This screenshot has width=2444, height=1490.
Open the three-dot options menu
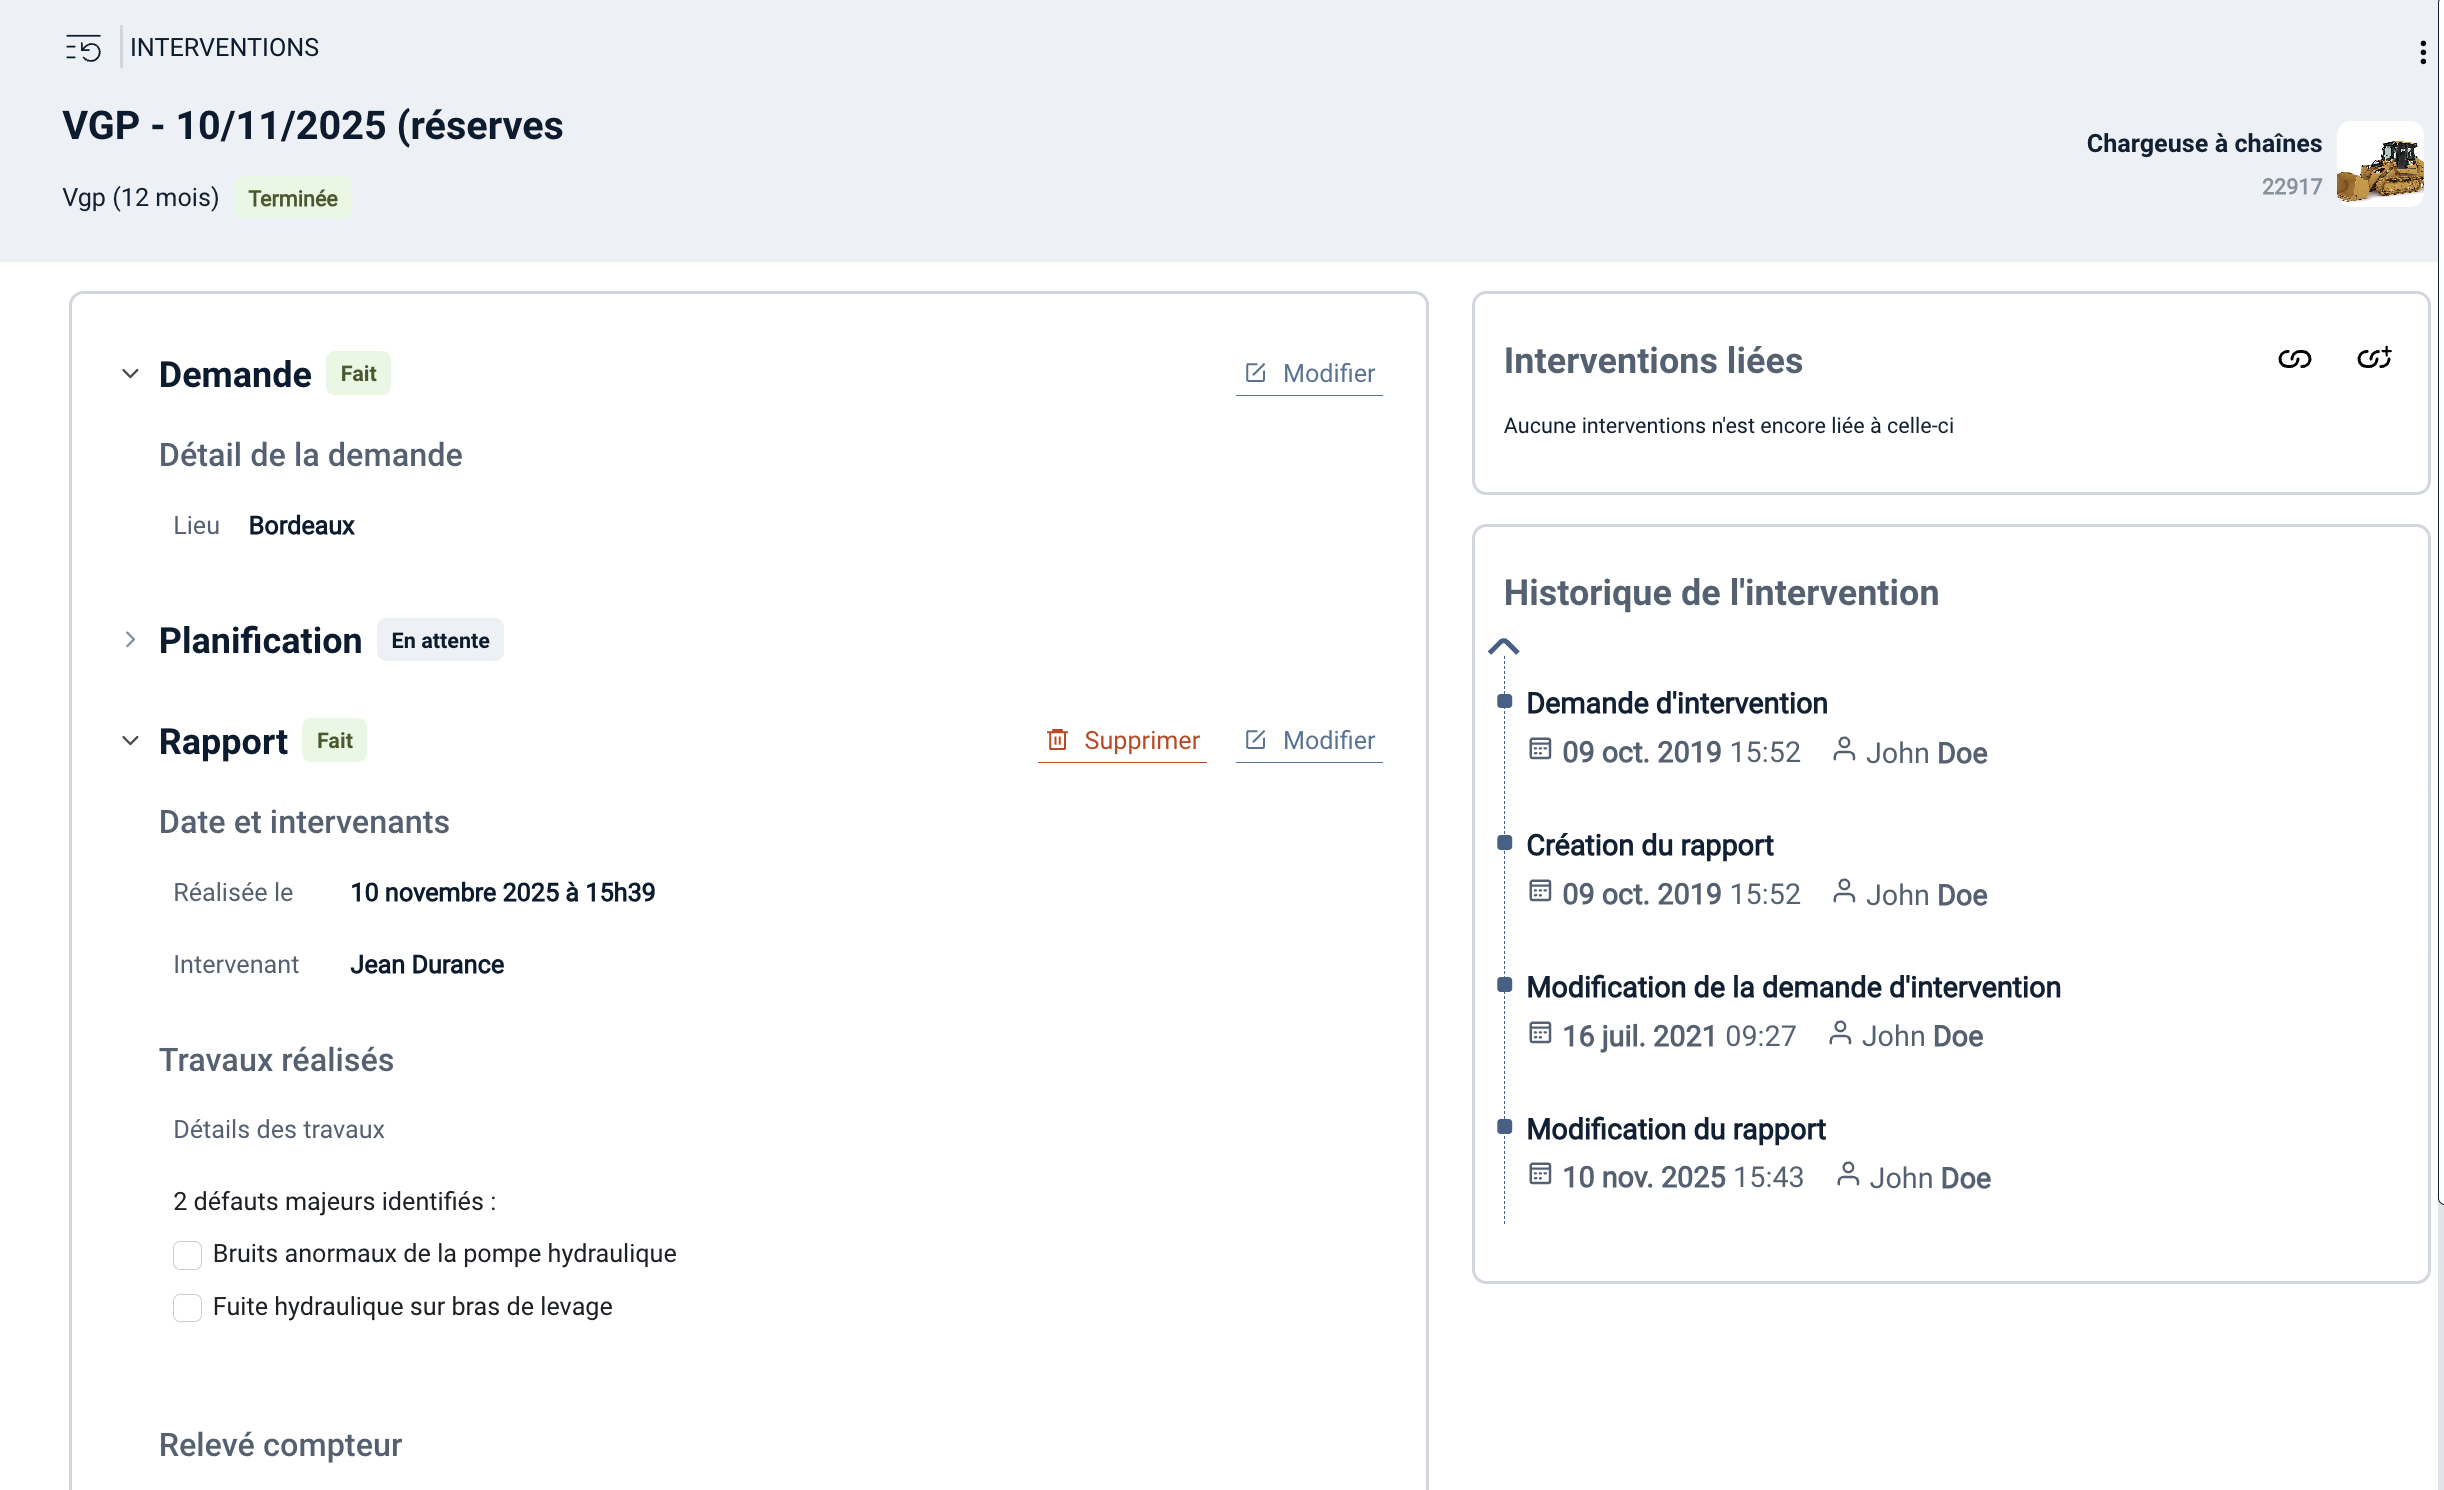pos(2422,52)
